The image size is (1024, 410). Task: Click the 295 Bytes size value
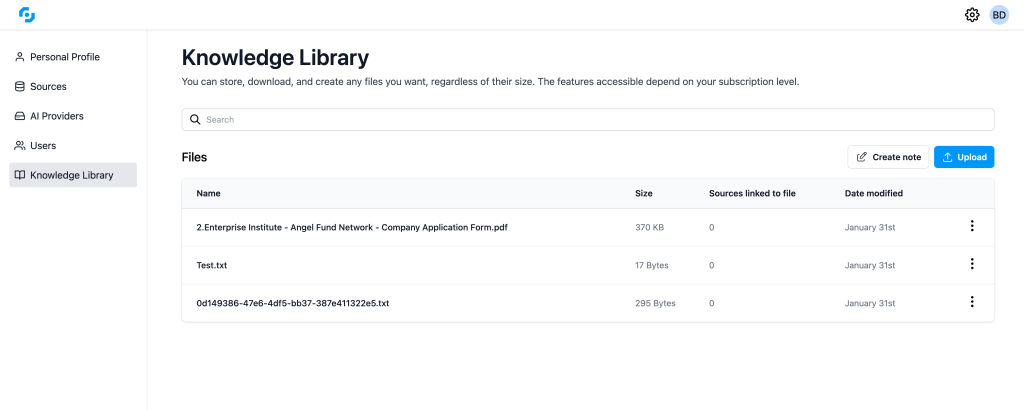(655, 304)
